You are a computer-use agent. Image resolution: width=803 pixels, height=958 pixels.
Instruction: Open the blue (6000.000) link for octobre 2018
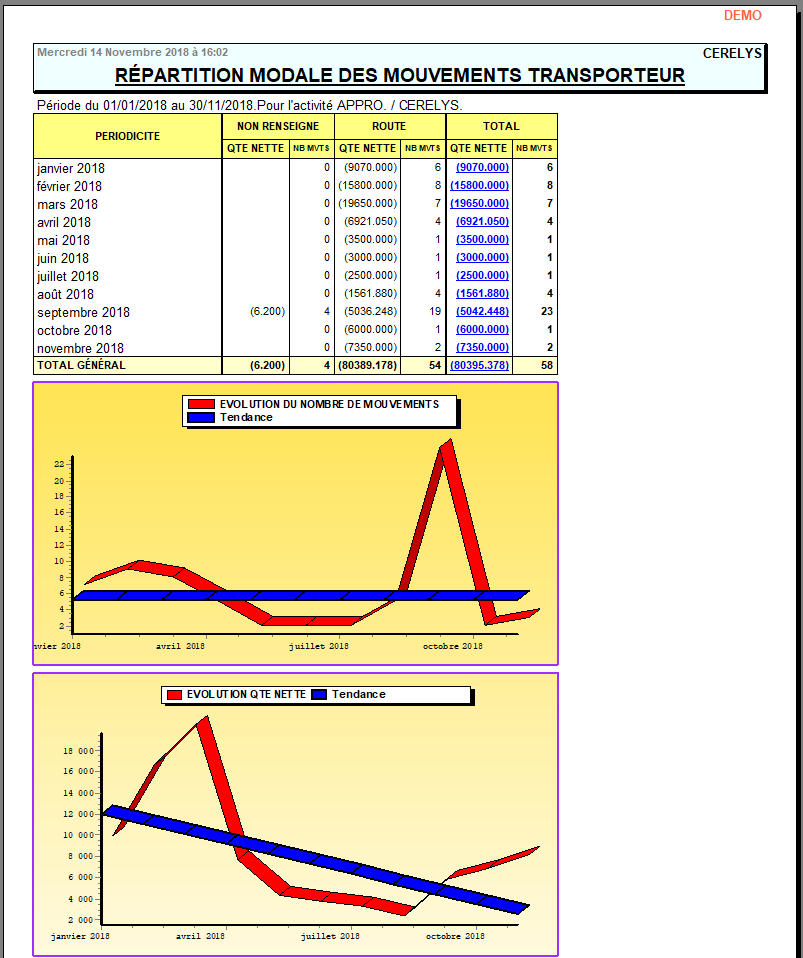(x=482, y=330)
